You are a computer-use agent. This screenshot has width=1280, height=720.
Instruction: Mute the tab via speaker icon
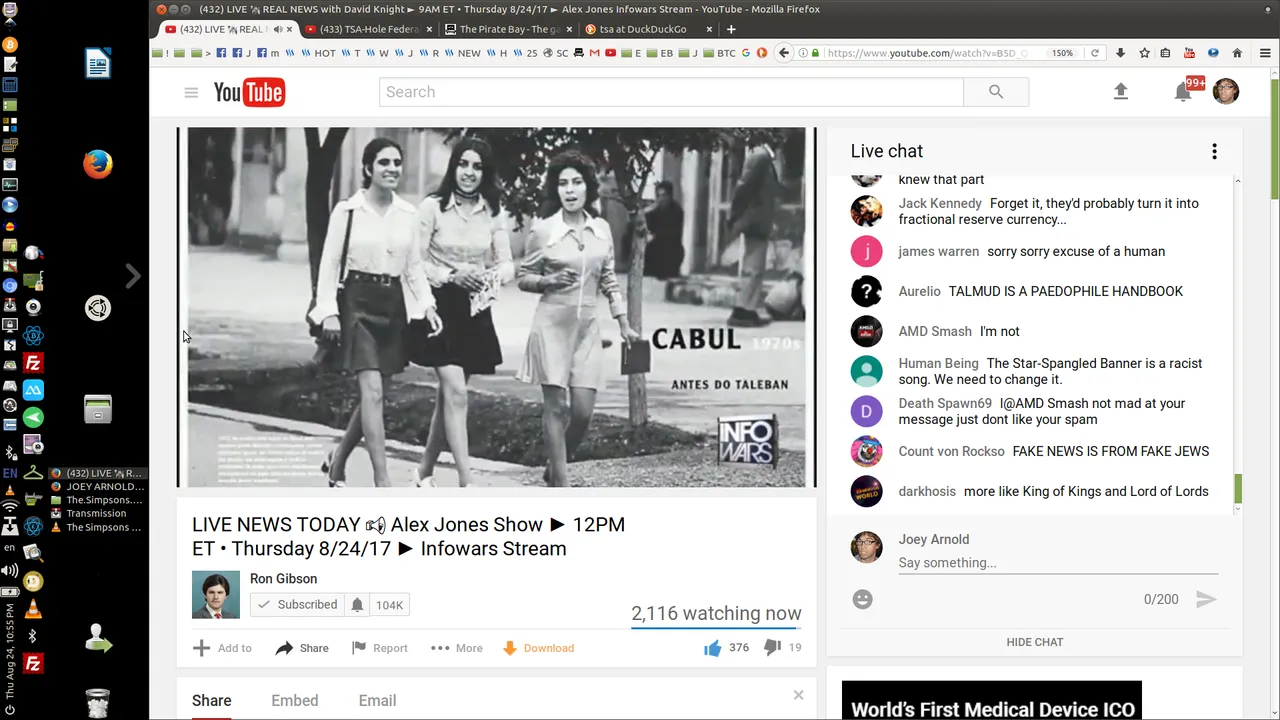tap(278, 29)
